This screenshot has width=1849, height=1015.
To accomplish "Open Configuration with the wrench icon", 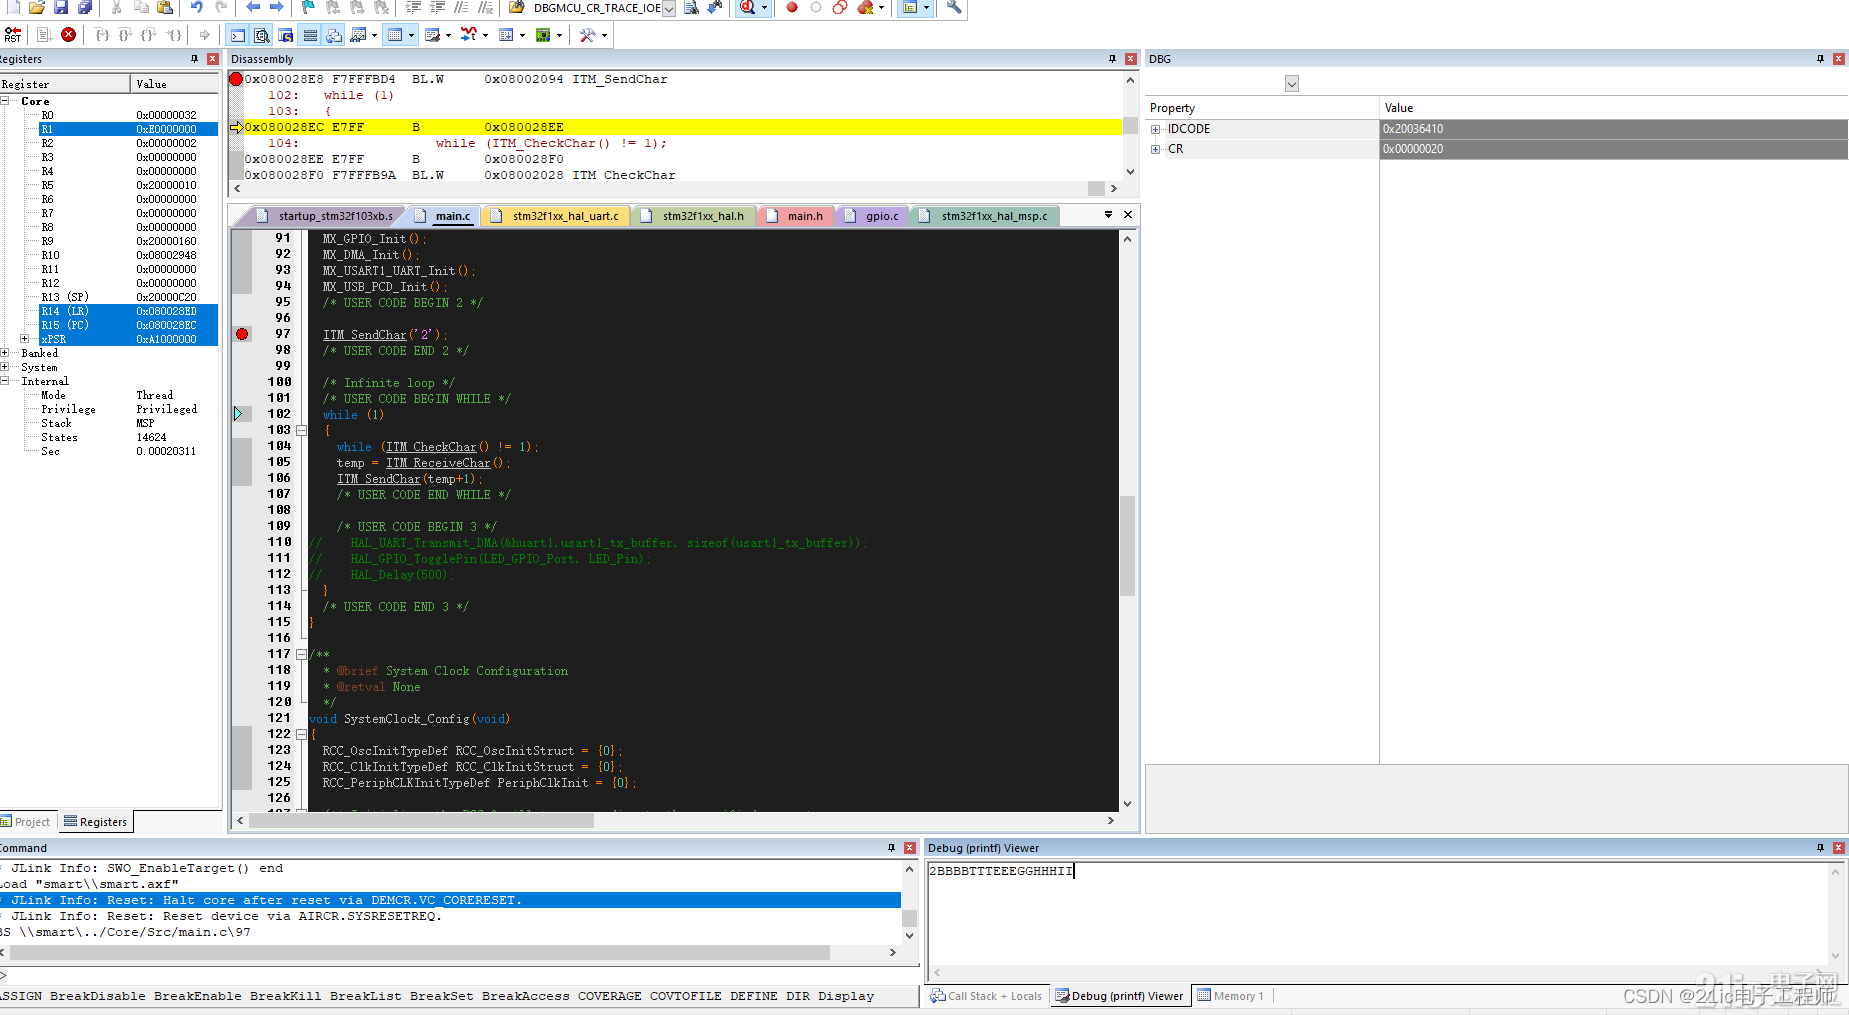I will point(954,7).
